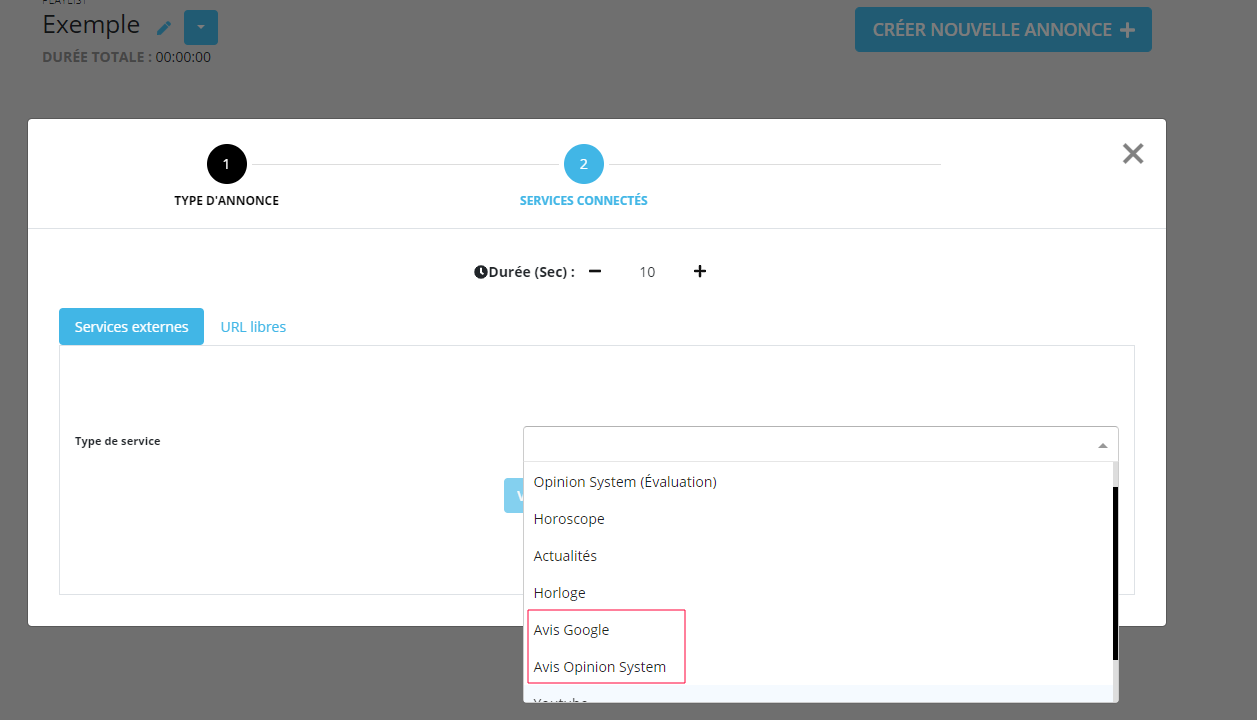Select Horloge service option
Image resolution: width=1257 pixels, height=720 pixels.
817,593
